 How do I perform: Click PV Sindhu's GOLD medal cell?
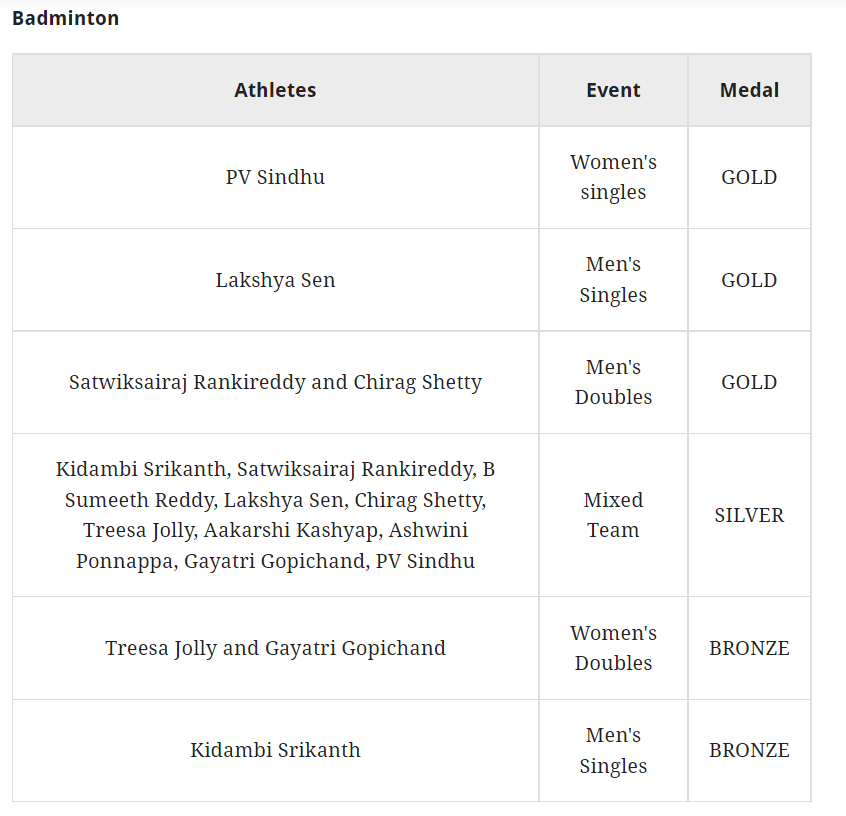pos(749,177)
